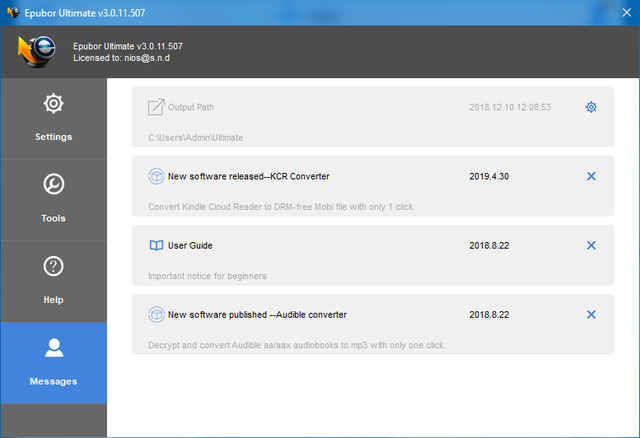This screenshot has width=640, height=438.
Task: Open the Settings tab in sidebar
Action: coord(53,118)
